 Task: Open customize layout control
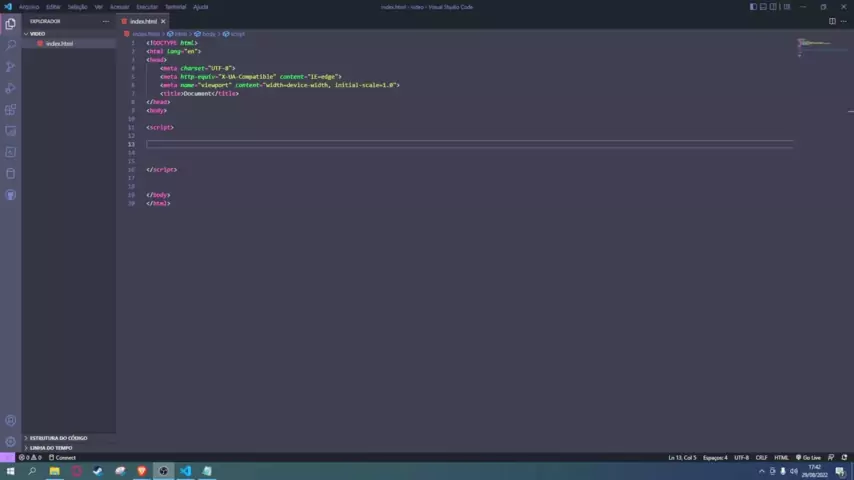point(787,7)
